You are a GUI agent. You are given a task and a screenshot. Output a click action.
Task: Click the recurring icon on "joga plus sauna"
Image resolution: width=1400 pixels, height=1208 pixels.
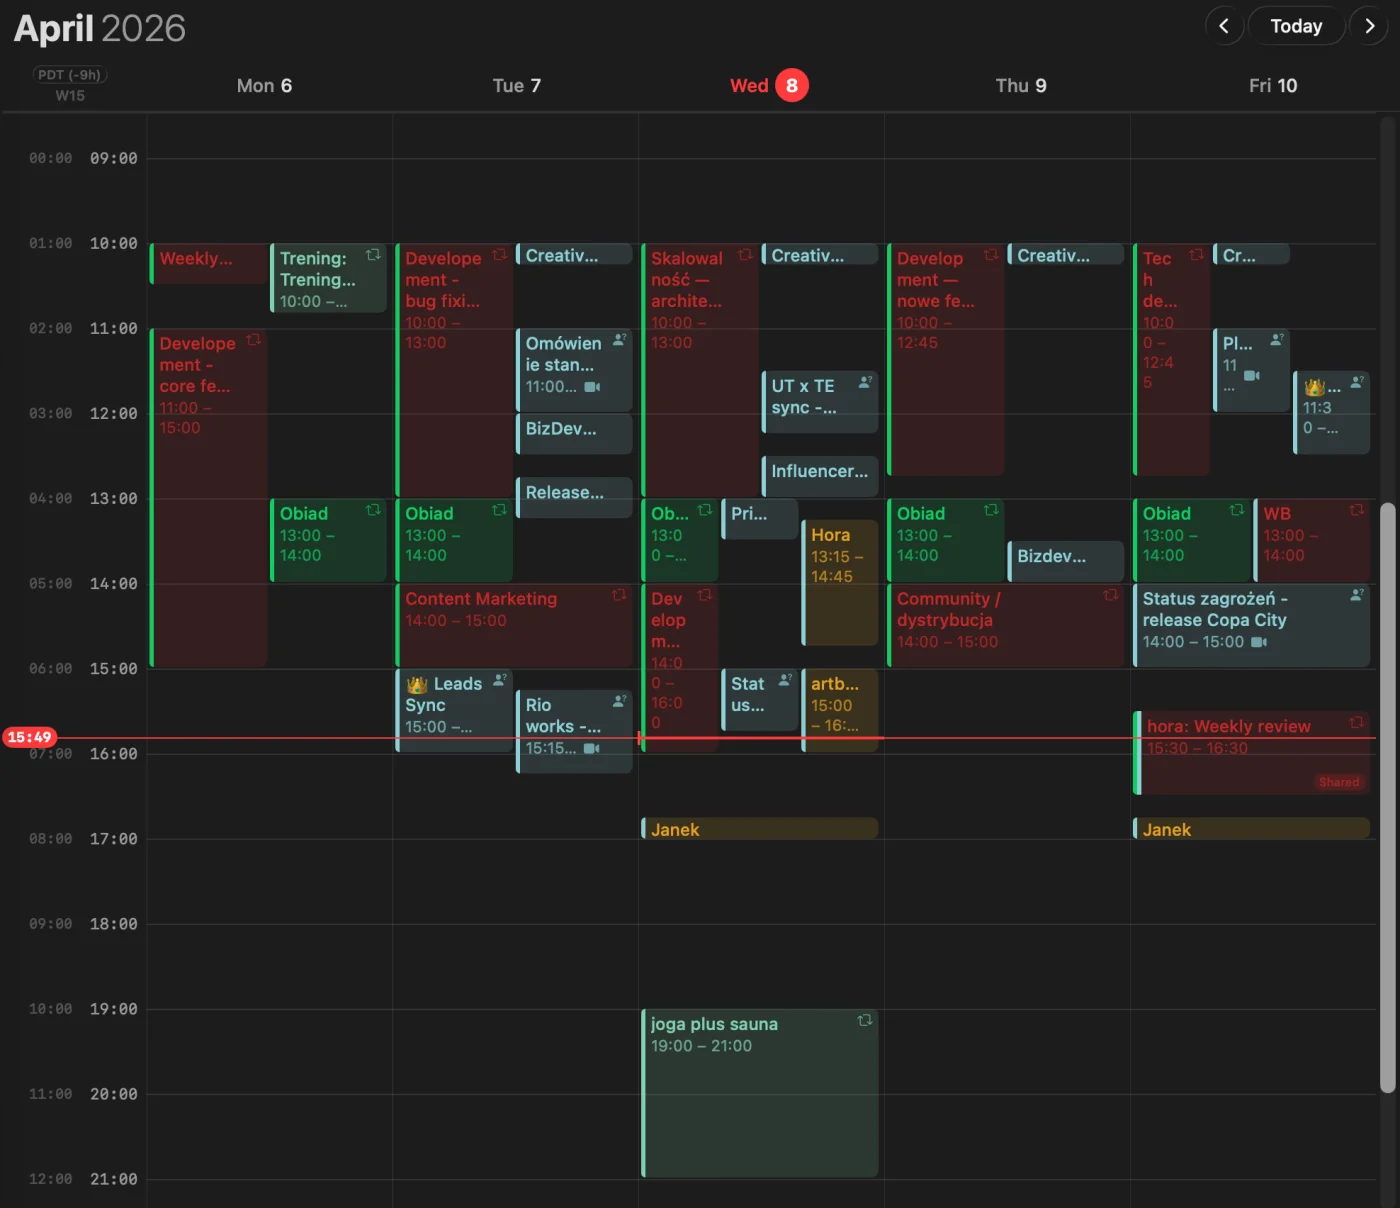(865, 1022)
